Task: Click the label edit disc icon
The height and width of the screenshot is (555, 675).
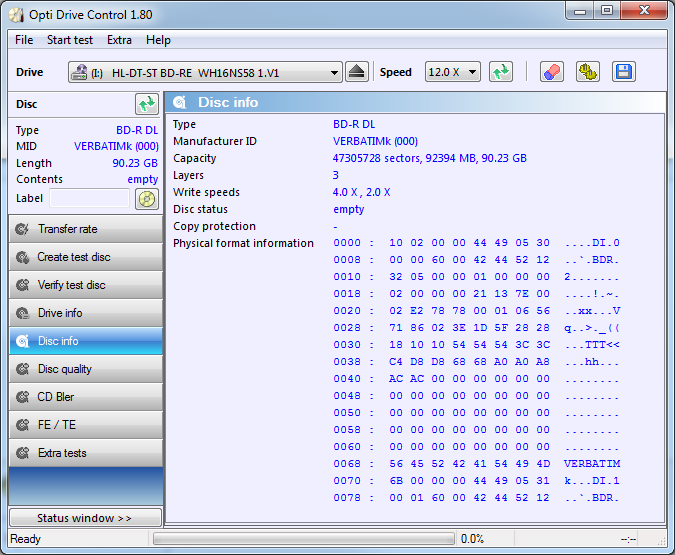Action: [x=147, y=198]
